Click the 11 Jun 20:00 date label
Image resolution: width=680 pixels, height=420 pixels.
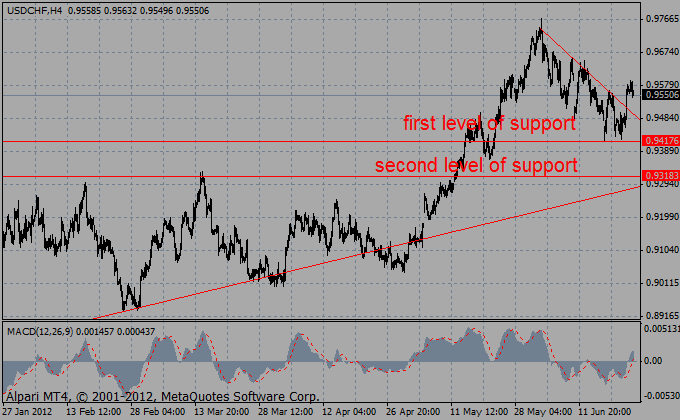coord(606,411)
